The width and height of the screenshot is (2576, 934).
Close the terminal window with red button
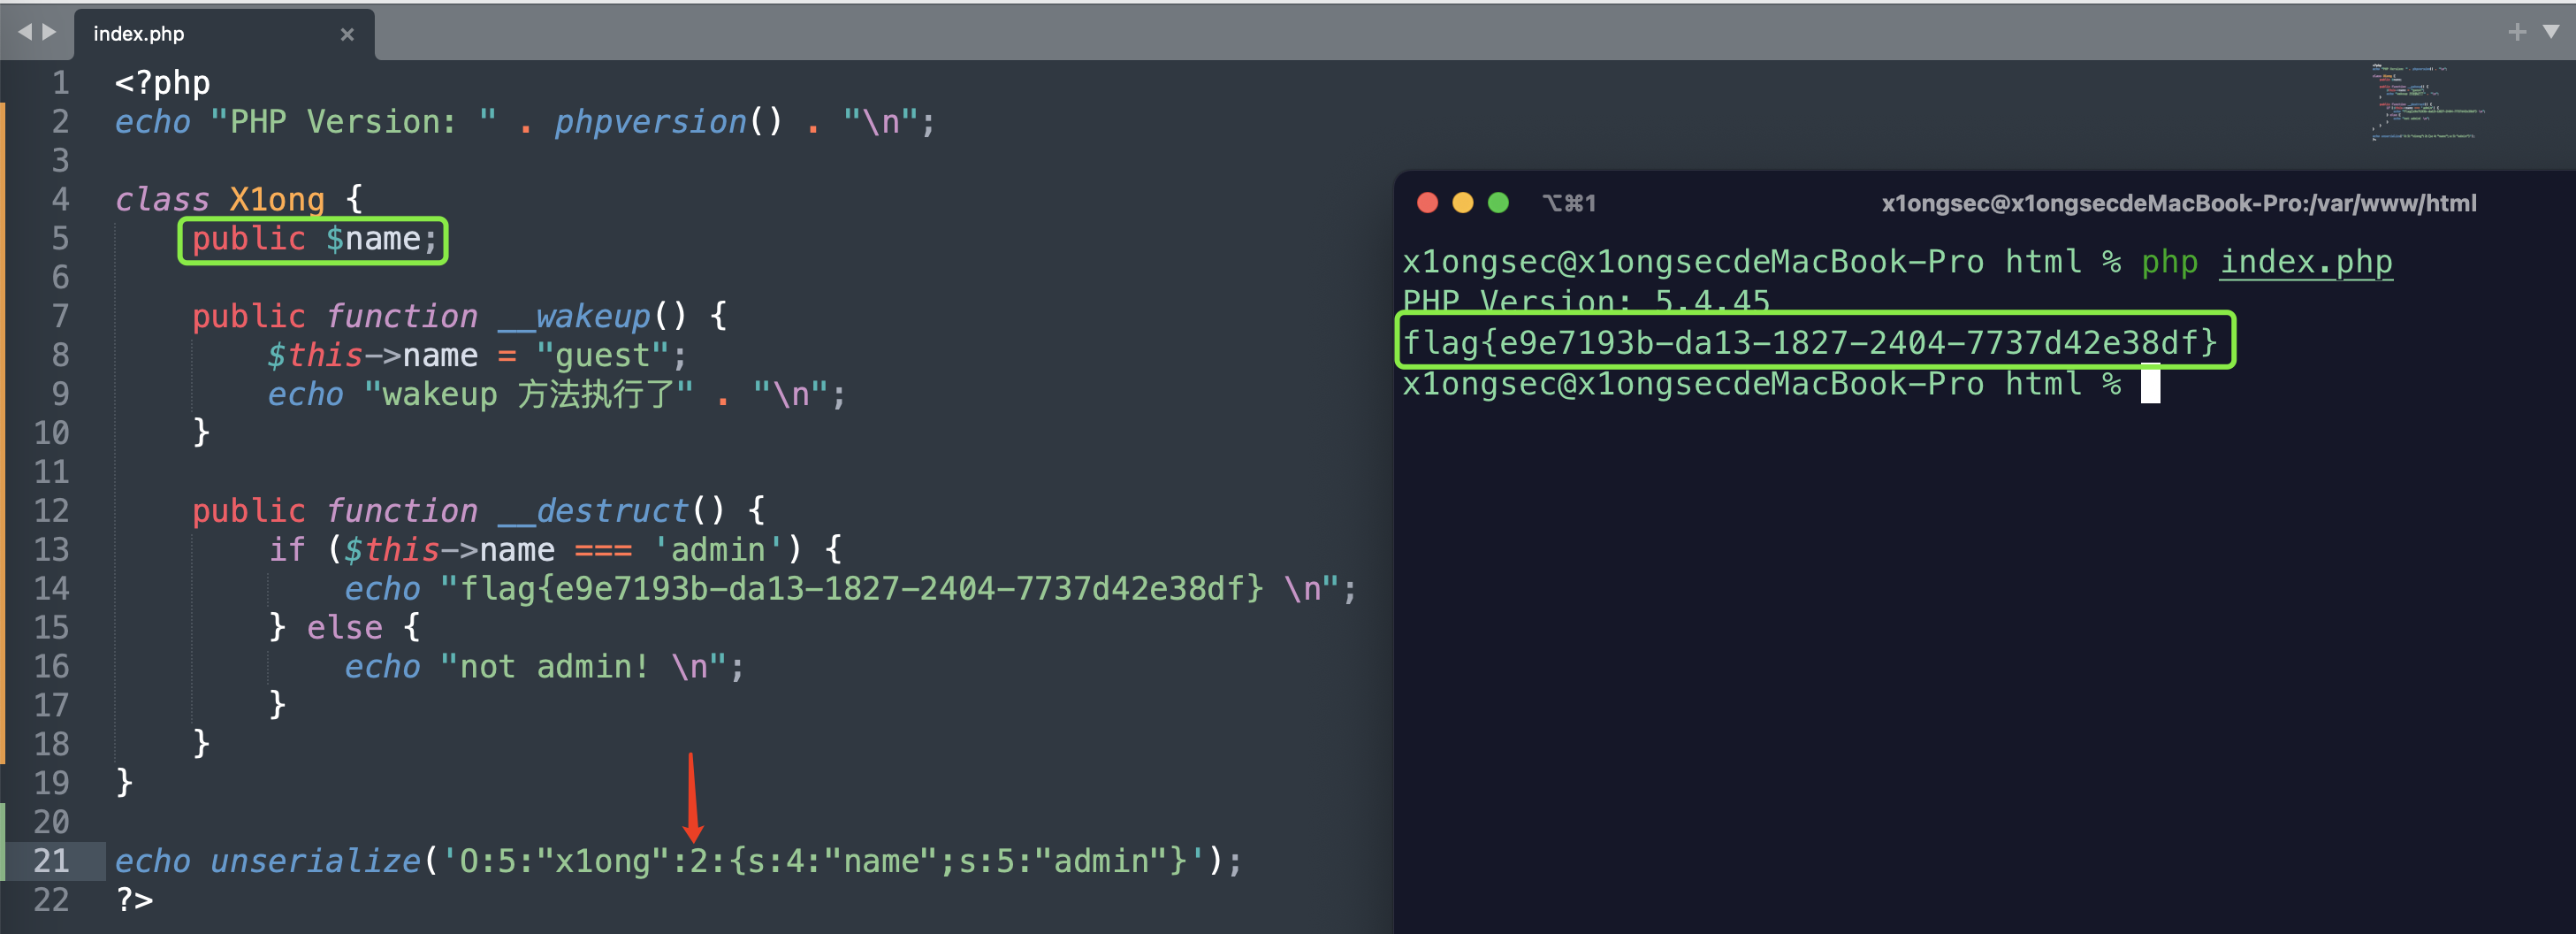[x=1427, y=203]
